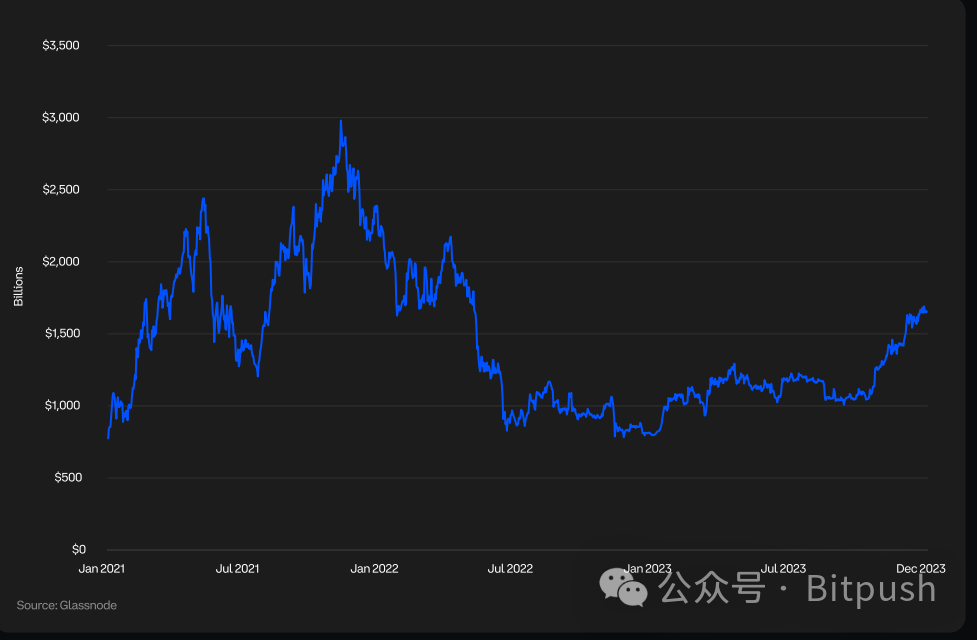Select the $3,000 axis value
Viewport: 977px width, 640px height.
click(61, 118)
